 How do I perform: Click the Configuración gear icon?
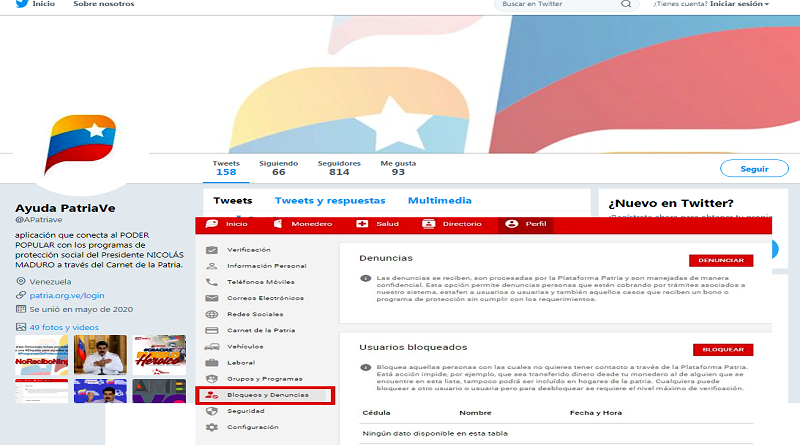pos(212,427)
